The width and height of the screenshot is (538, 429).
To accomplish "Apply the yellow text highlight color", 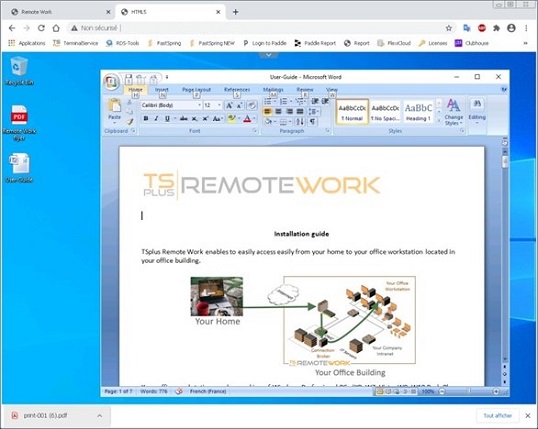I will [232, 119].
